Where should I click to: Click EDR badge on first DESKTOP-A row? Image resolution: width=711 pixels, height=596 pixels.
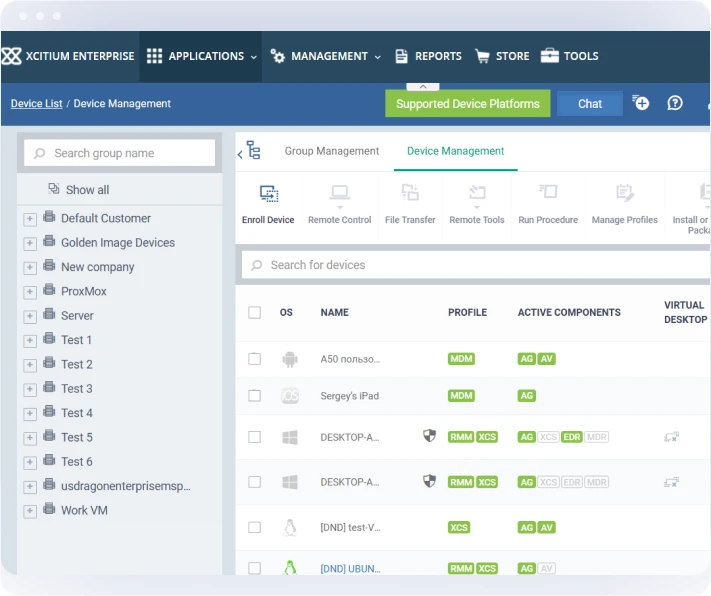coord(572,437)
